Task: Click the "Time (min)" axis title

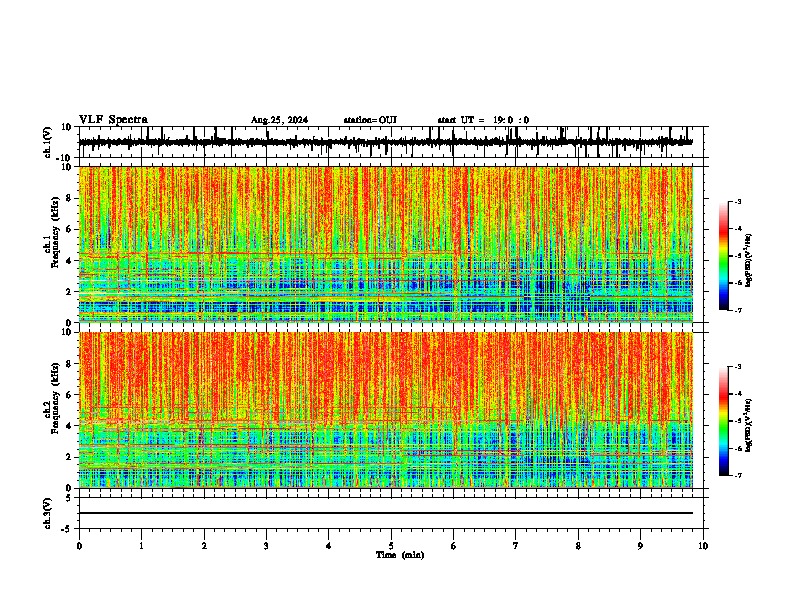Action: click(400, 555)
